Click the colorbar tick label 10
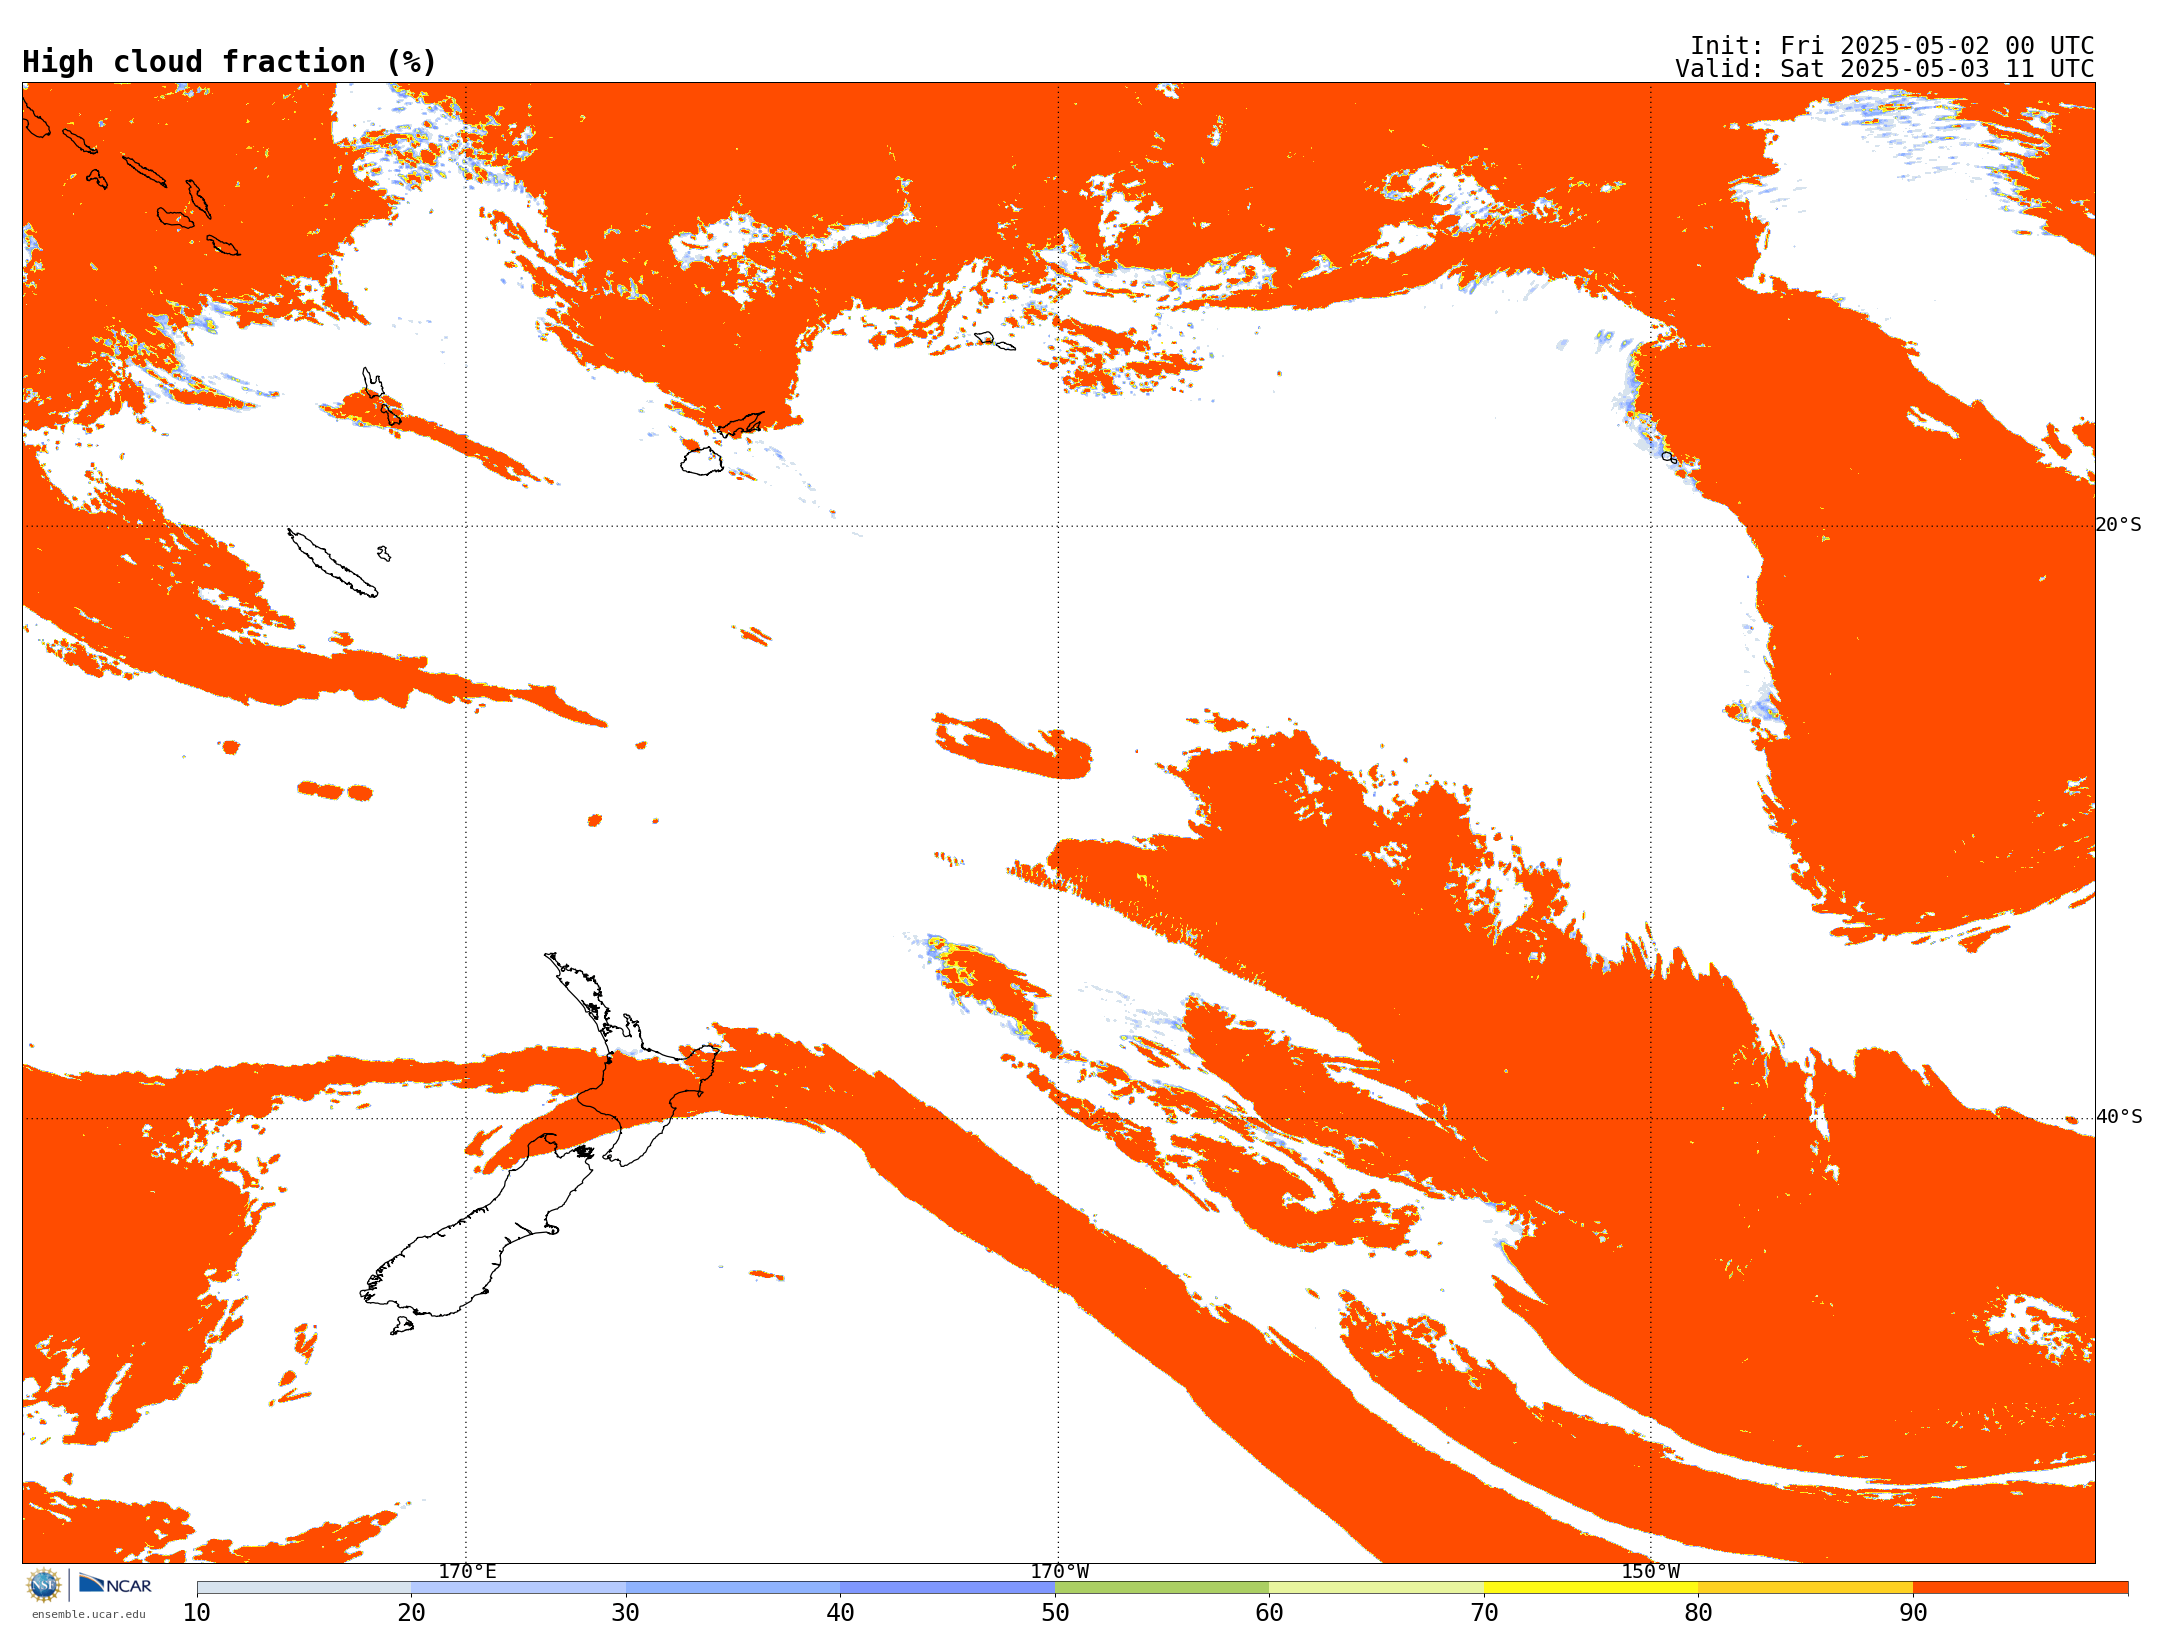The height and width of the screenshot is (1626, 2160). [x=197, y=1613]
